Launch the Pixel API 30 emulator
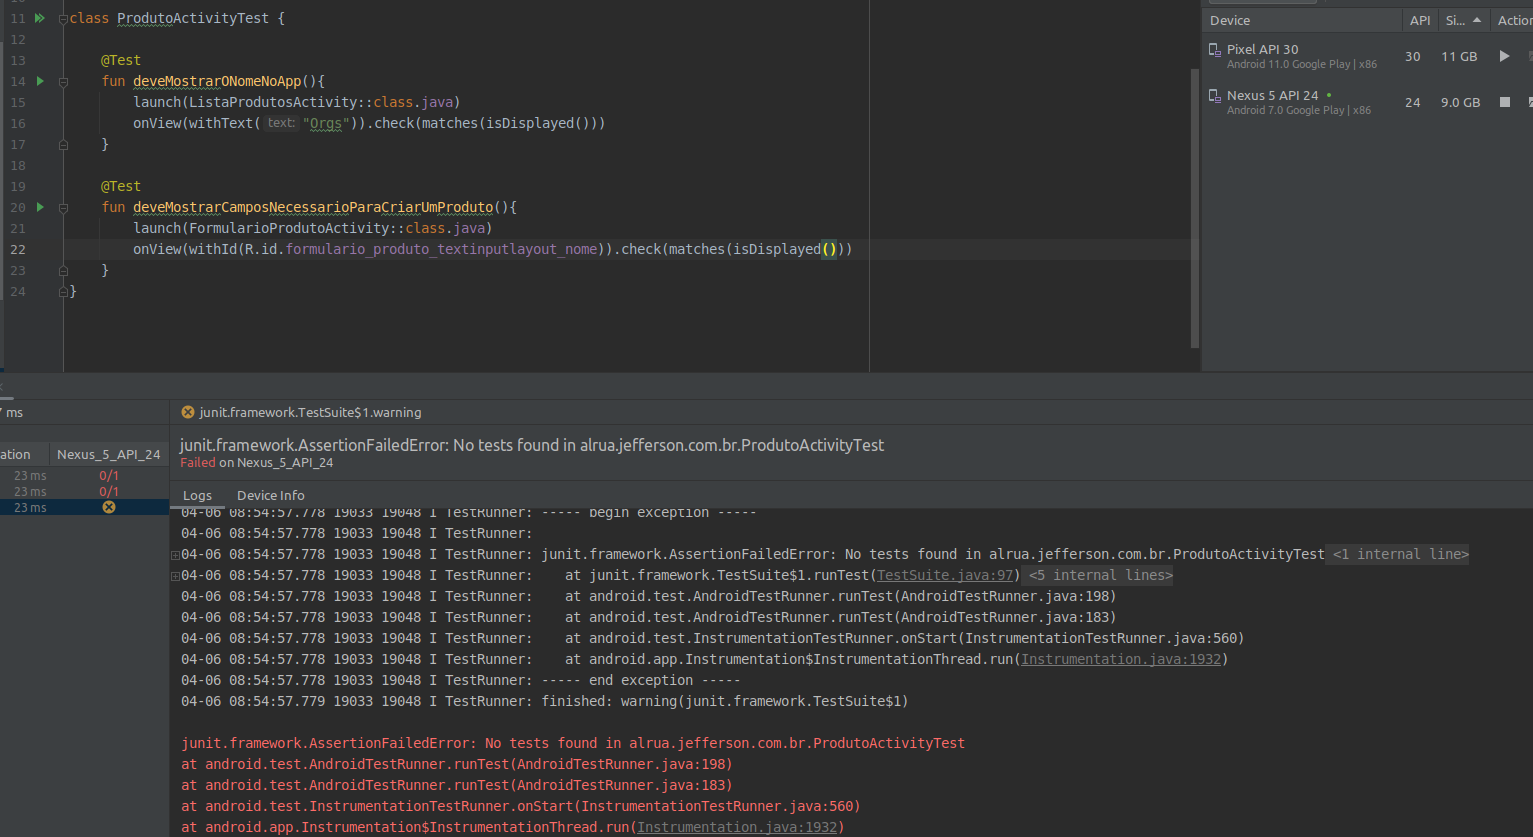Viewport: 1533px width, 837px height. pos(1504,56)
